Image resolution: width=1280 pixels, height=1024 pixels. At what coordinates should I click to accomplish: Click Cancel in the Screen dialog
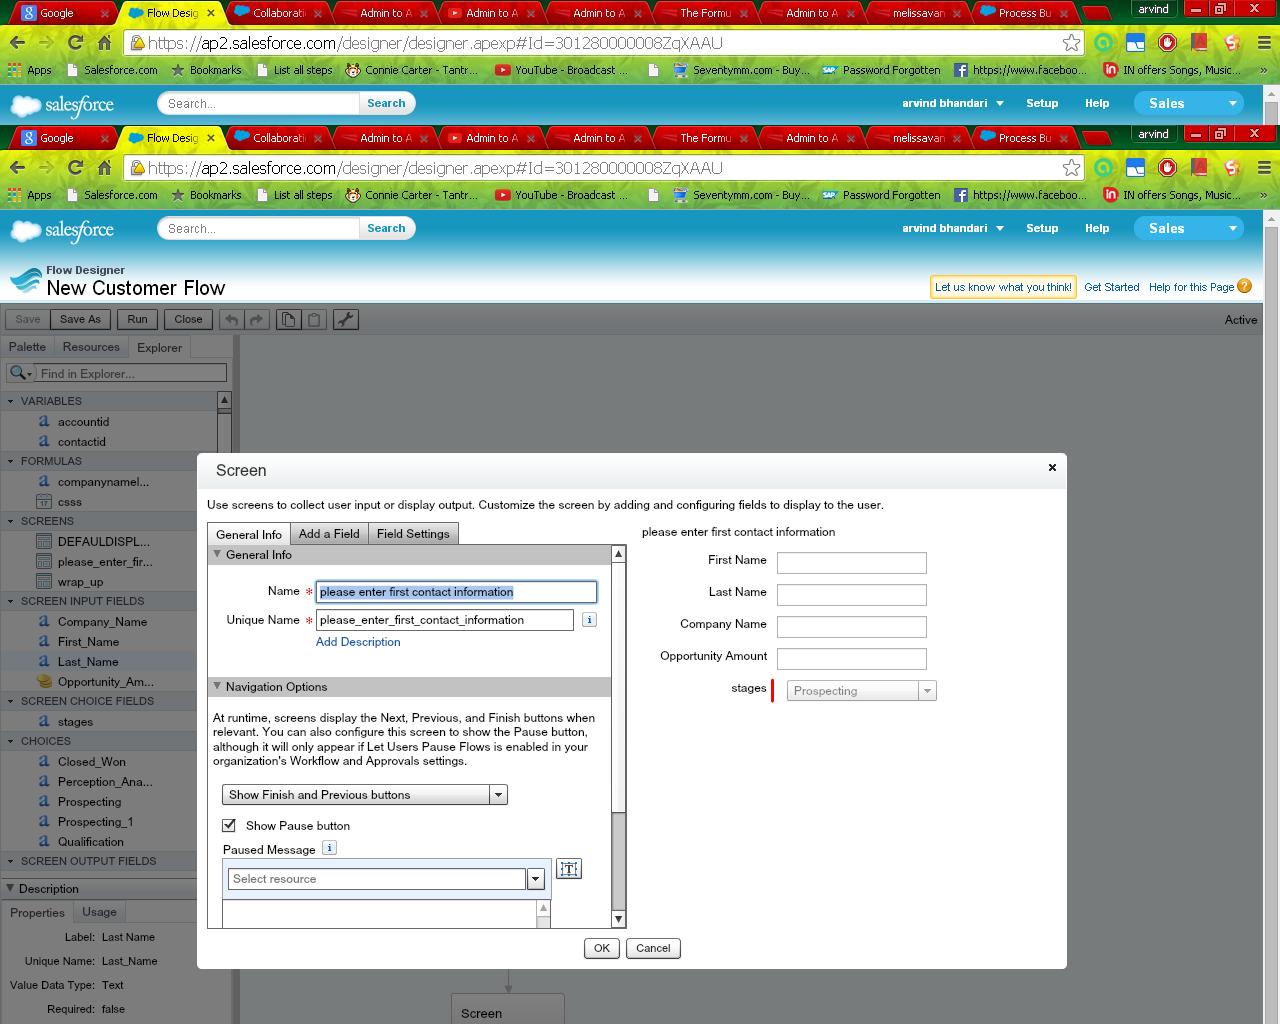653,948
